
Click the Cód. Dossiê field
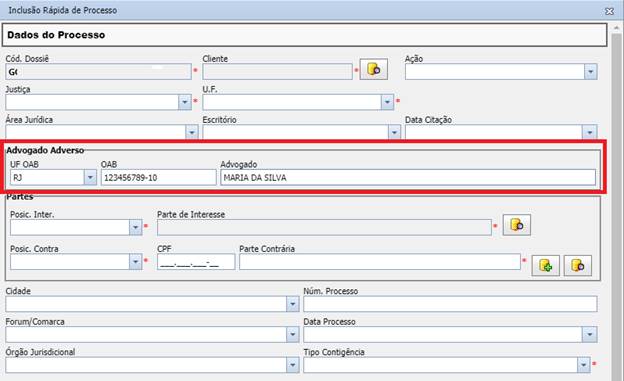point(98,72)
